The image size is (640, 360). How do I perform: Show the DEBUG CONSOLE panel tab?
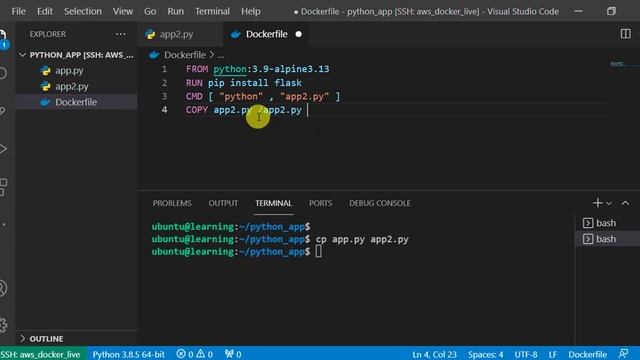click(x=380, y=203)
